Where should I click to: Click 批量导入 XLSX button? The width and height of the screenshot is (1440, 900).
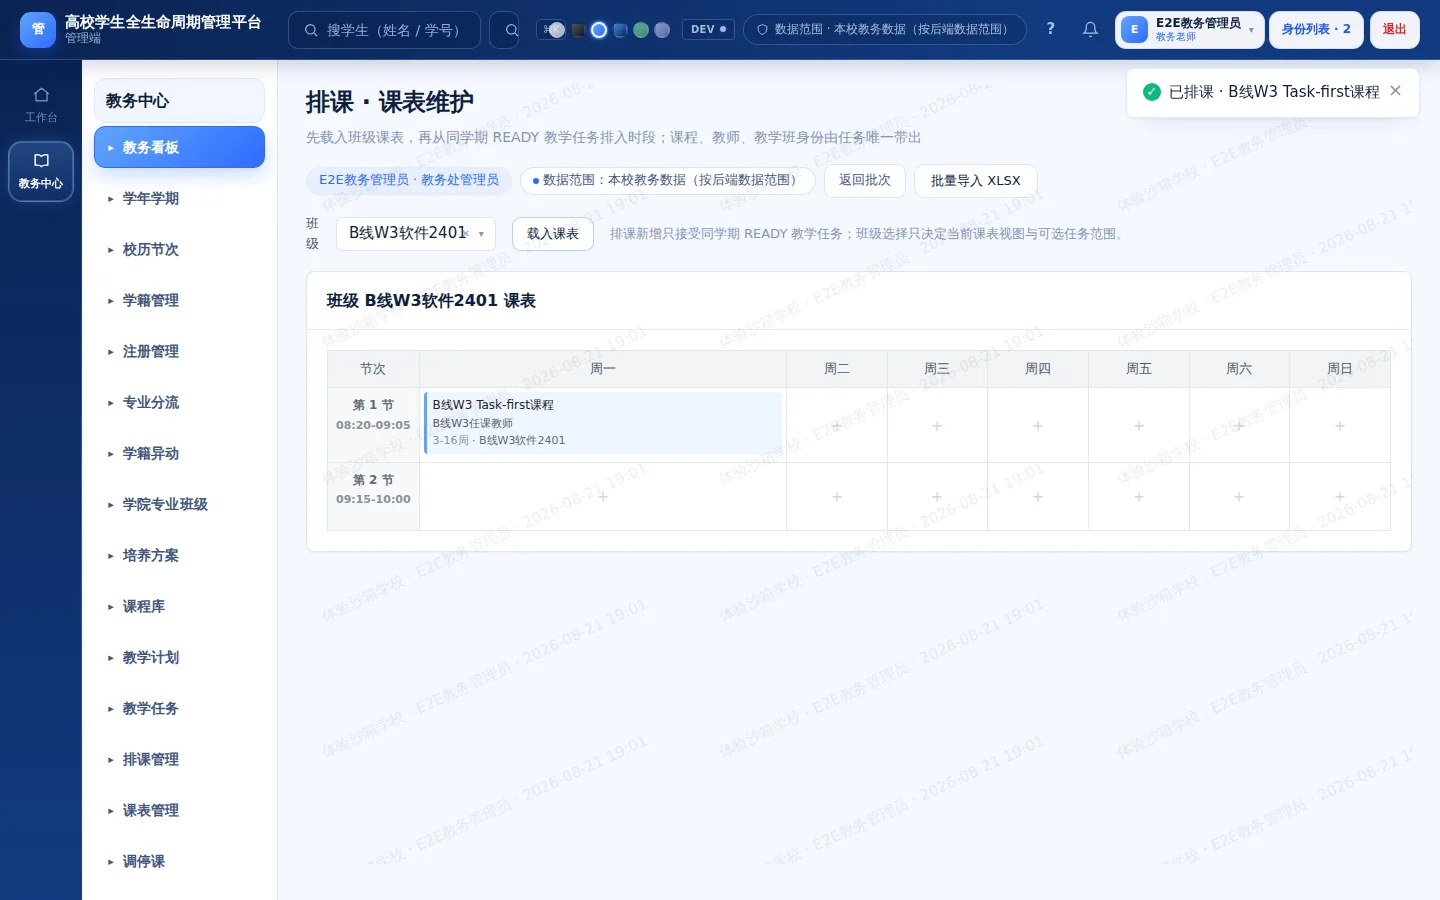[976, 180]
